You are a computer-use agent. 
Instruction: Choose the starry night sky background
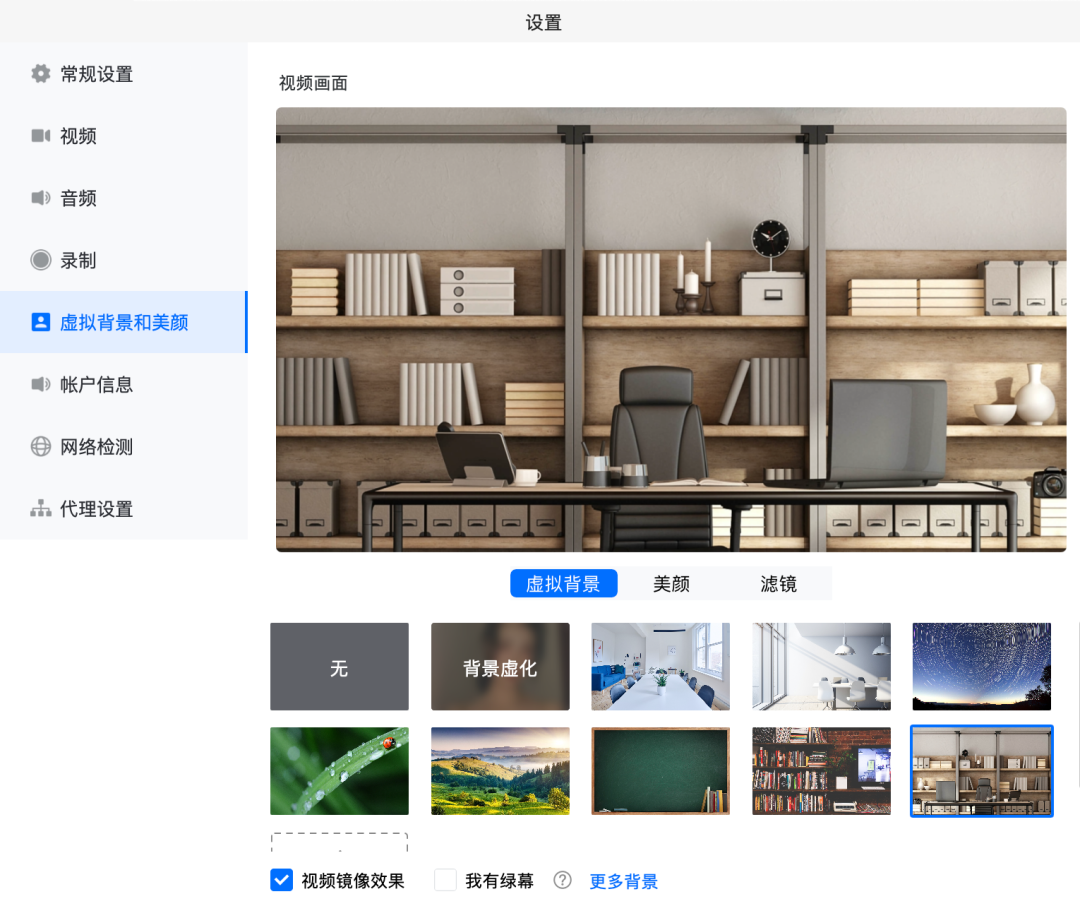(982, 666)
